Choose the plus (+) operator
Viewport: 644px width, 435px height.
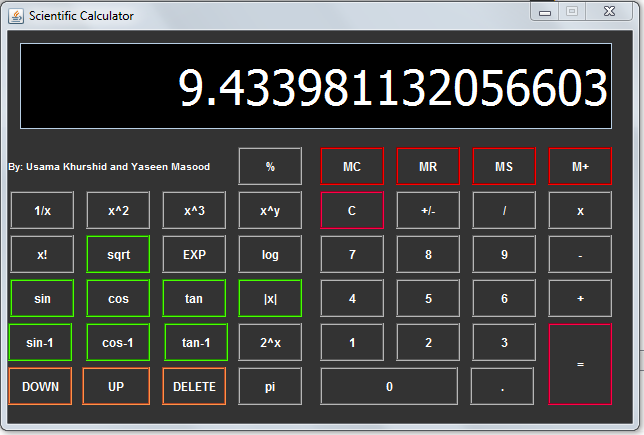point(580,298)
